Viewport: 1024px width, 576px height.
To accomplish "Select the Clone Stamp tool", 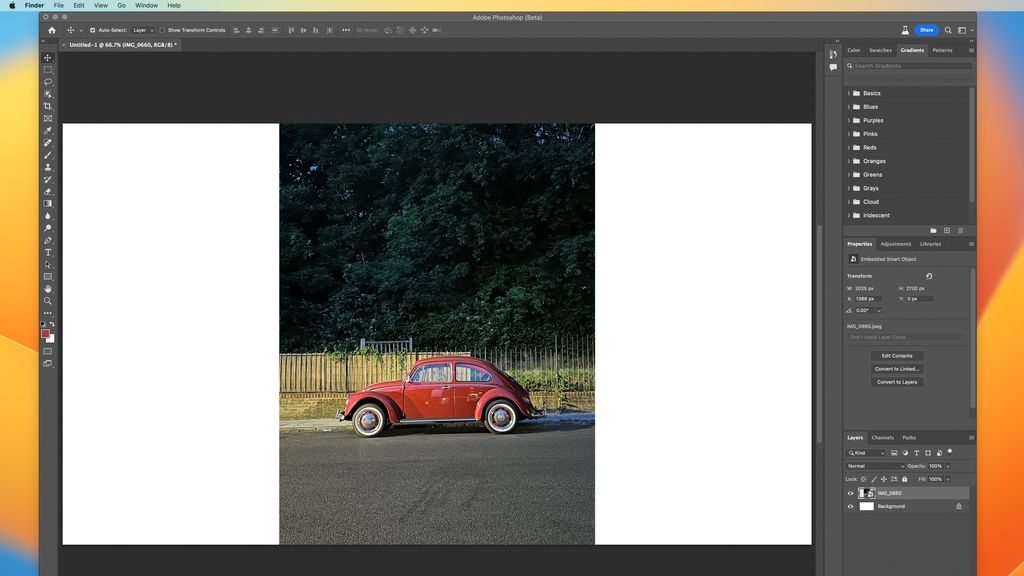I will tap(47, 167).
